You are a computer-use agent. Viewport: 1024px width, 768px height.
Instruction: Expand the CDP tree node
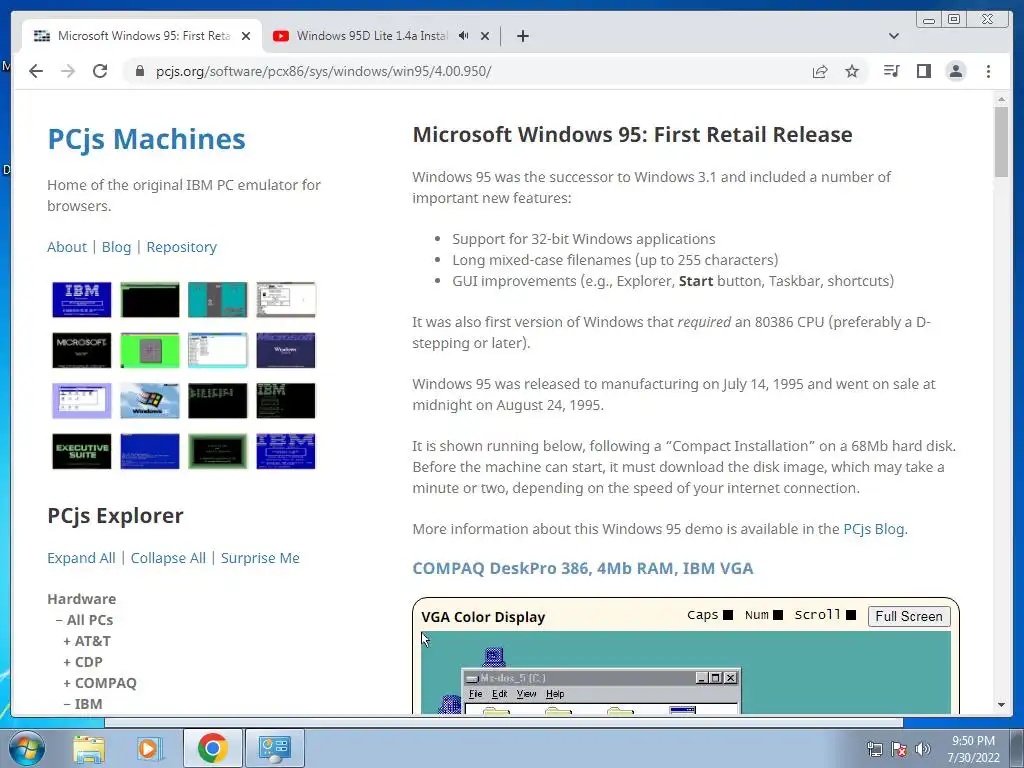click(83, 662)
